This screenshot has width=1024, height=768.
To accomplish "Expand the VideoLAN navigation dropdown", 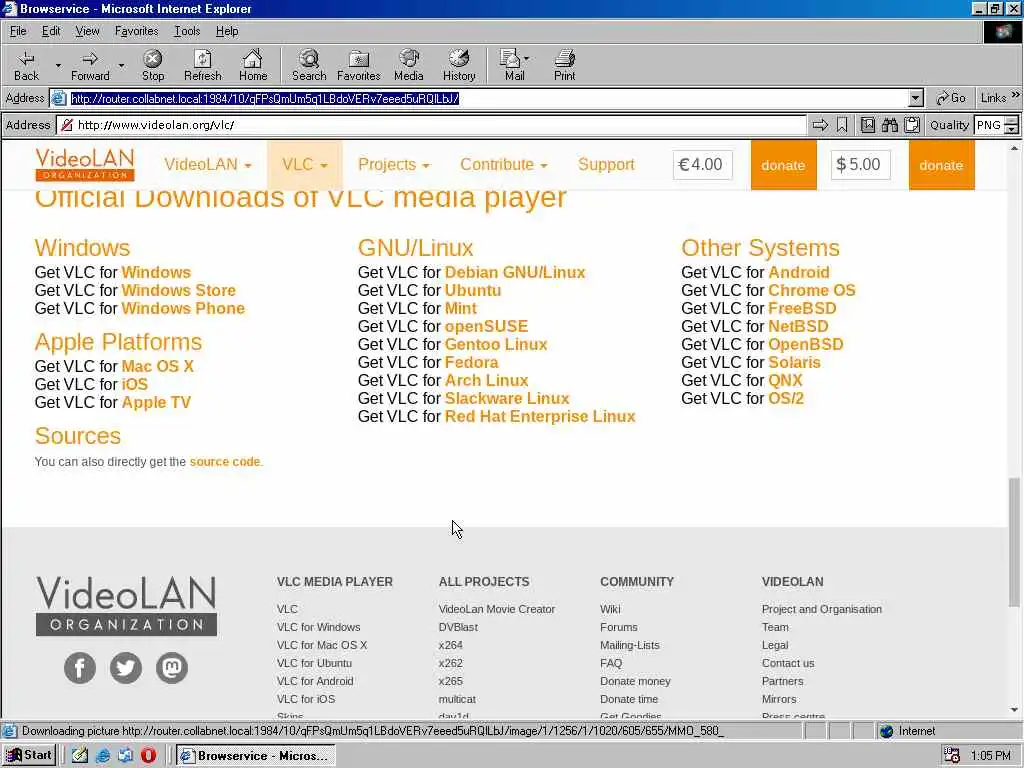I will pyautogui.click(x=208, y=165).
